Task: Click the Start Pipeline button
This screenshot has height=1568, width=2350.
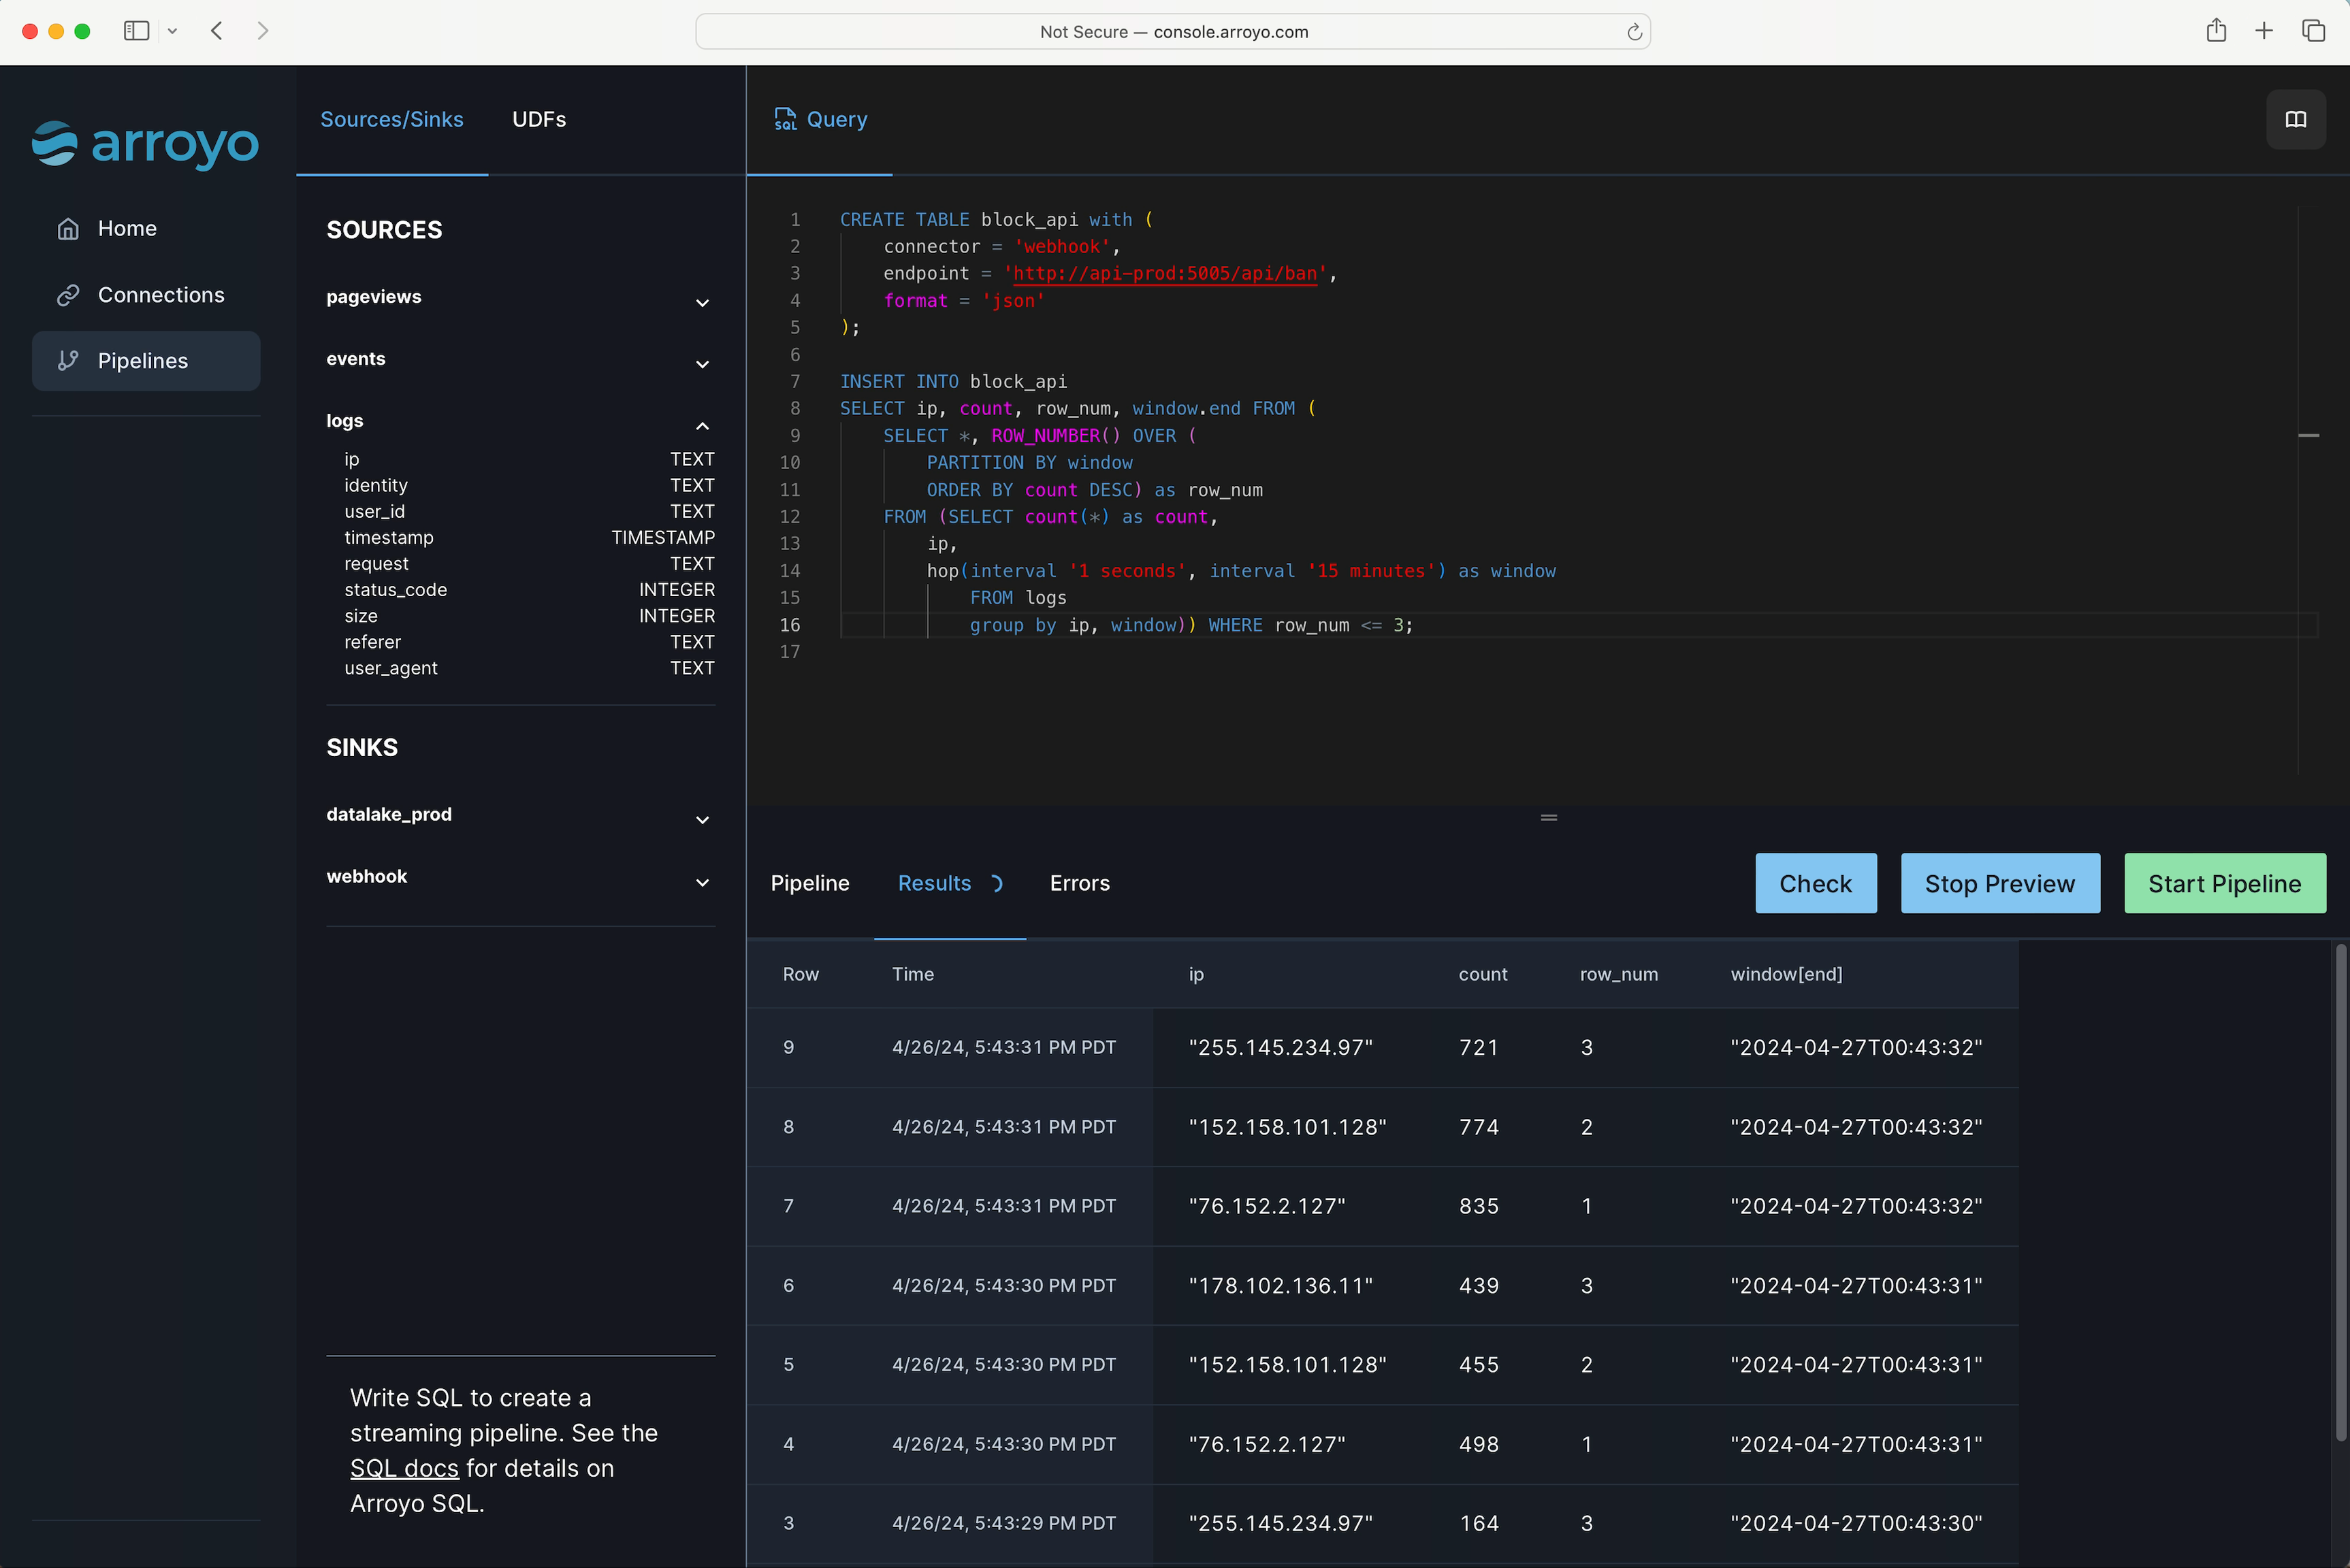Action: tap(2224, 883)
